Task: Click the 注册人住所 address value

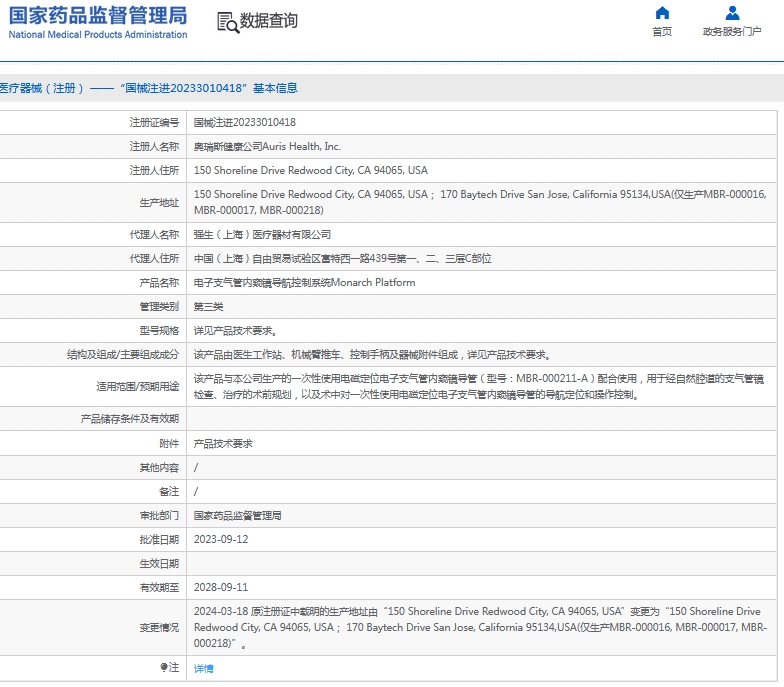Action: click(x=310, y=170)
